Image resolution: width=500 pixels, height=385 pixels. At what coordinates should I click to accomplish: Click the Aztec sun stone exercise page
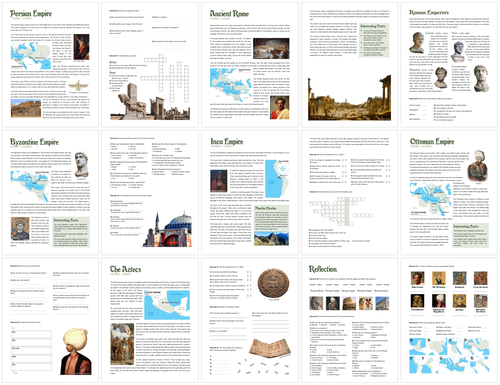coord(250,320)
